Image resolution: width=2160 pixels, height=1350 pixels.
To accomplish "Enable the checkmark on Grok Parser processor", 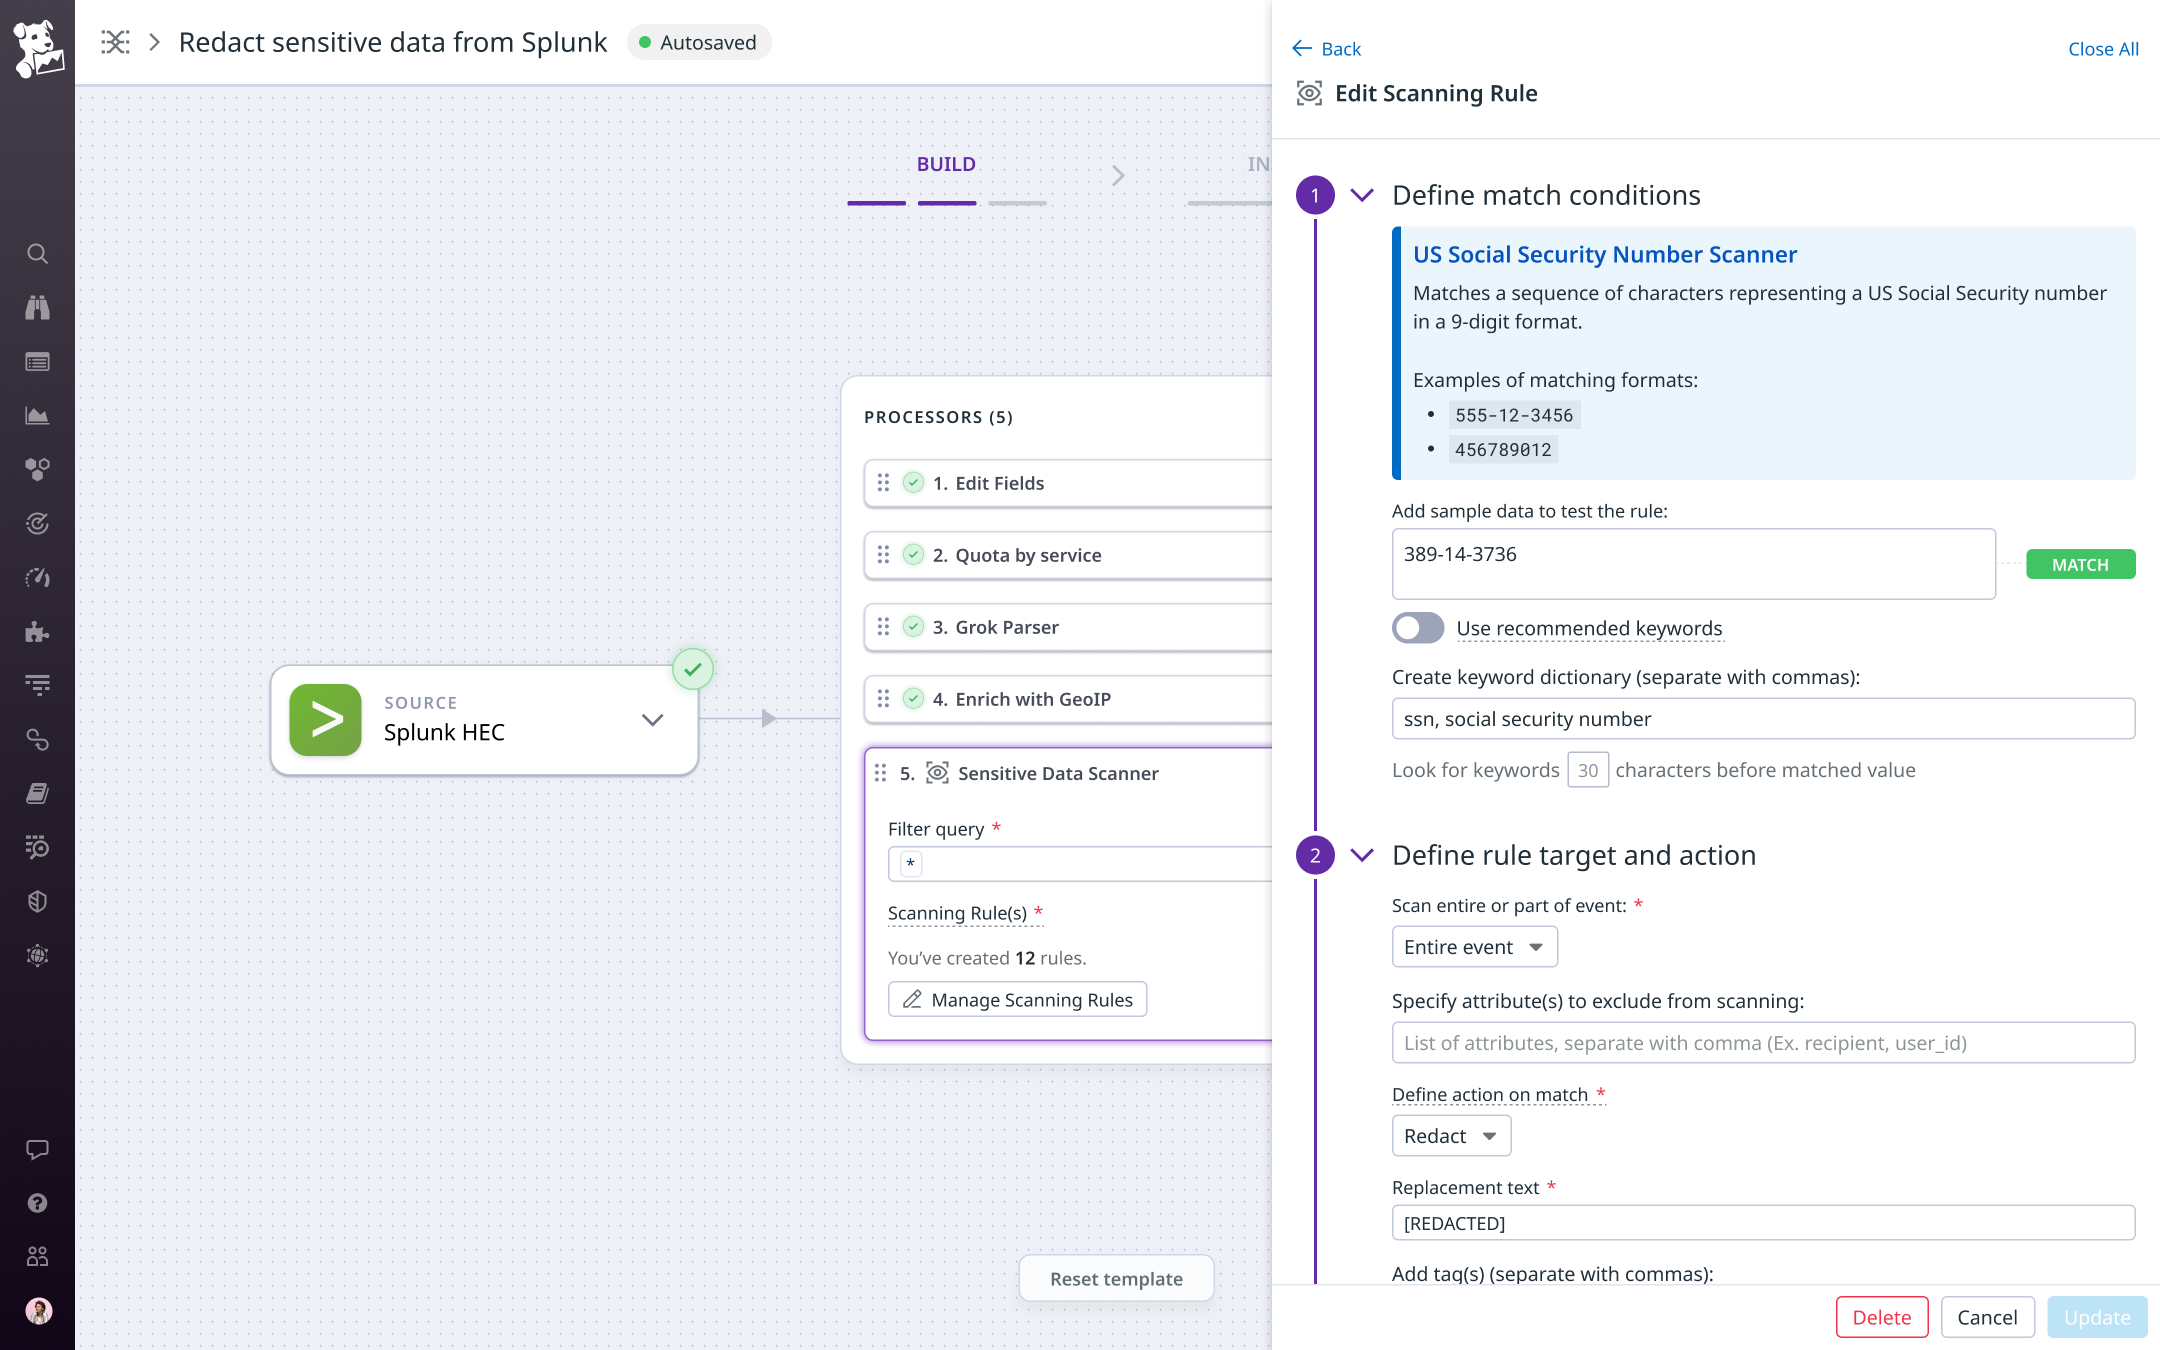I will (x=913, y=627).
